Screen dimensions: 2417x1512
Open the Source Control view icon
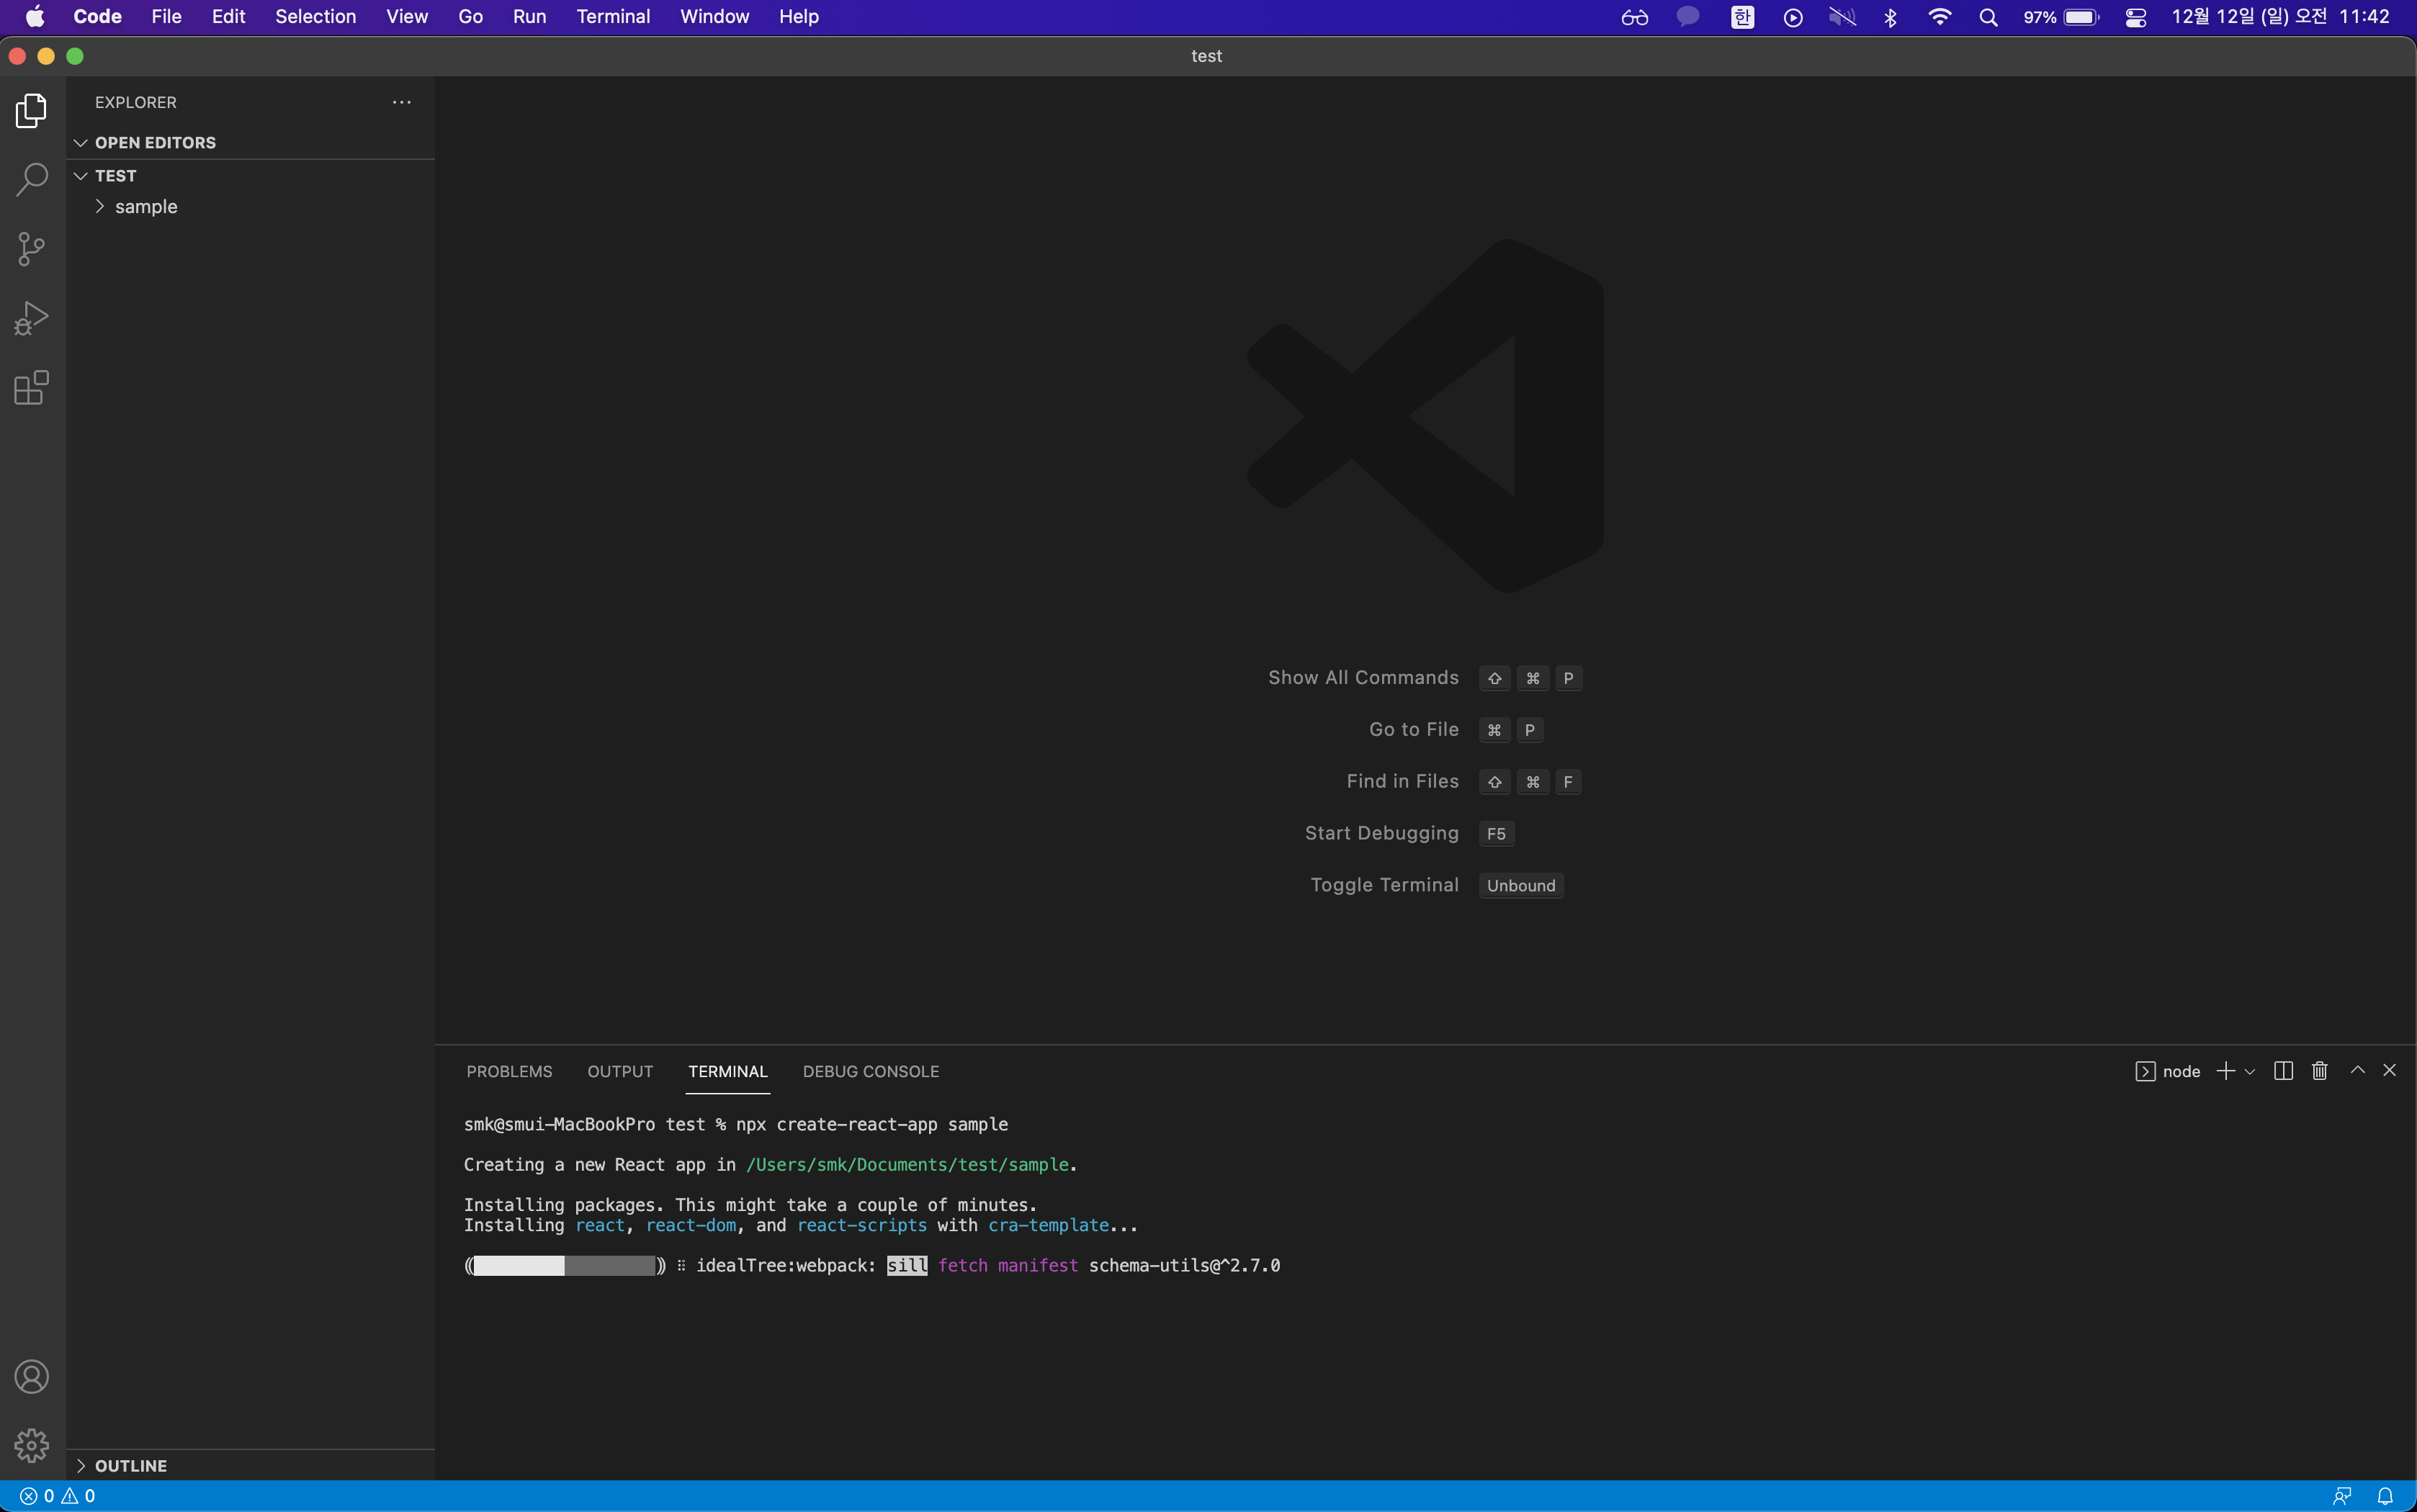32,249
